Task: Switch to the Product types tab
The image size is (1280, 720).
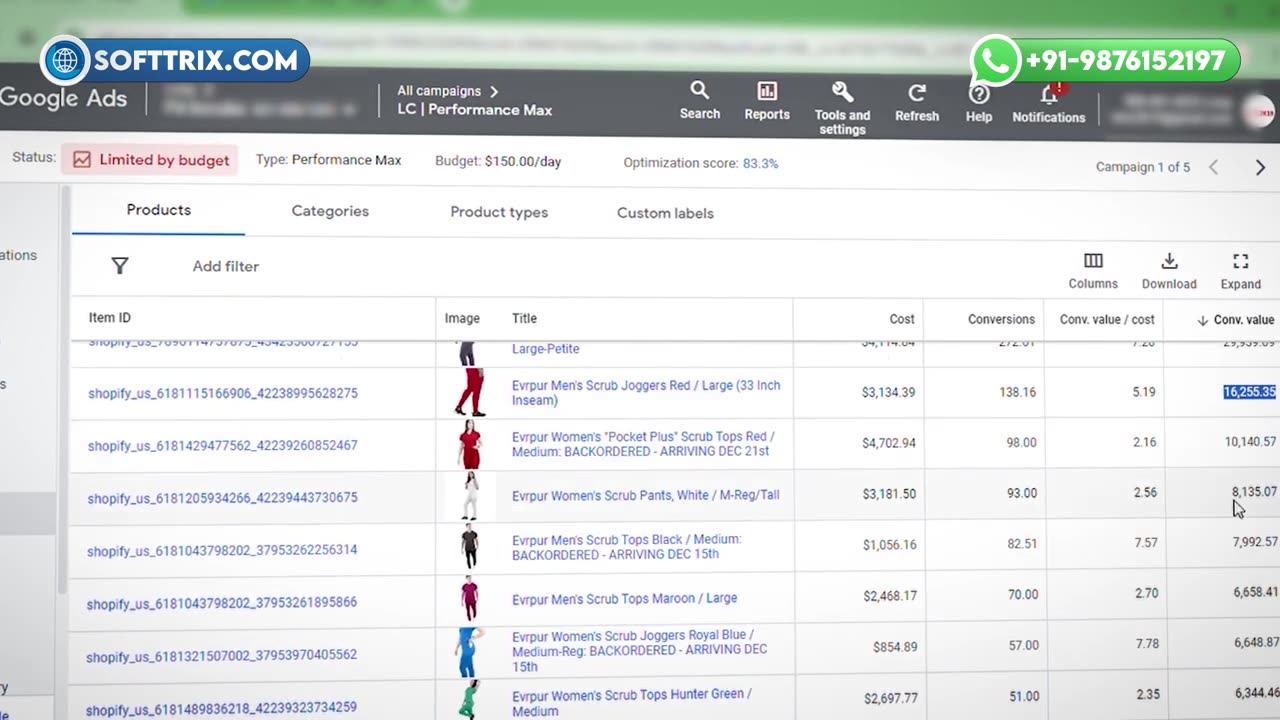Action: point(499,212)
